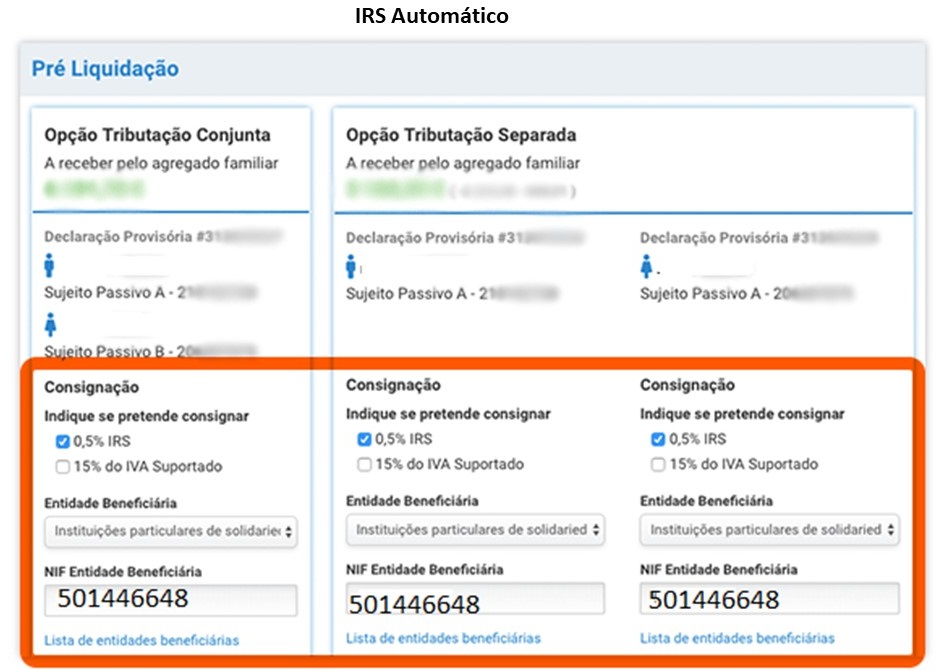Expand Entidade Beneficiária dropdown in first Separada column
The height and width of the screenshot is (671, 937).
(475, 530)
